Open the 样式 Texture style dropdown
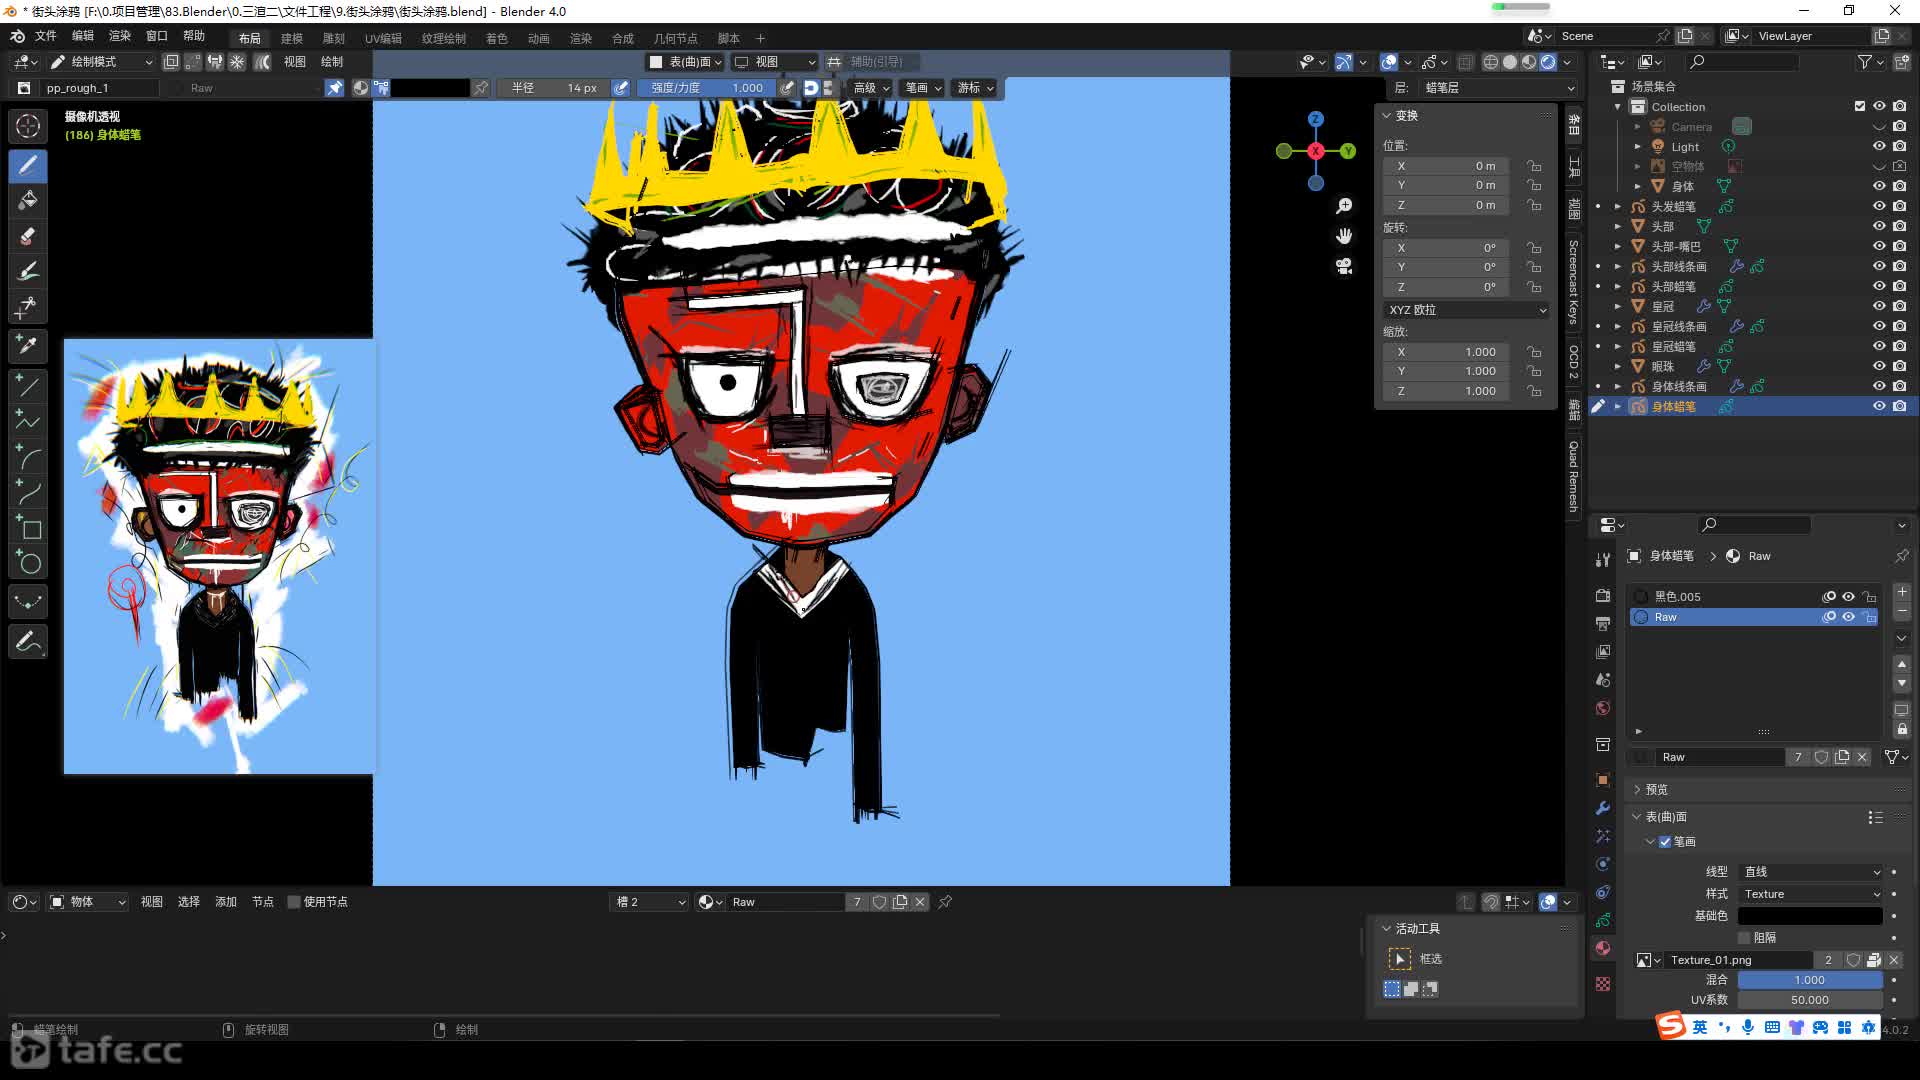Viewport: 1920px width, 1080px height. 1811,894
